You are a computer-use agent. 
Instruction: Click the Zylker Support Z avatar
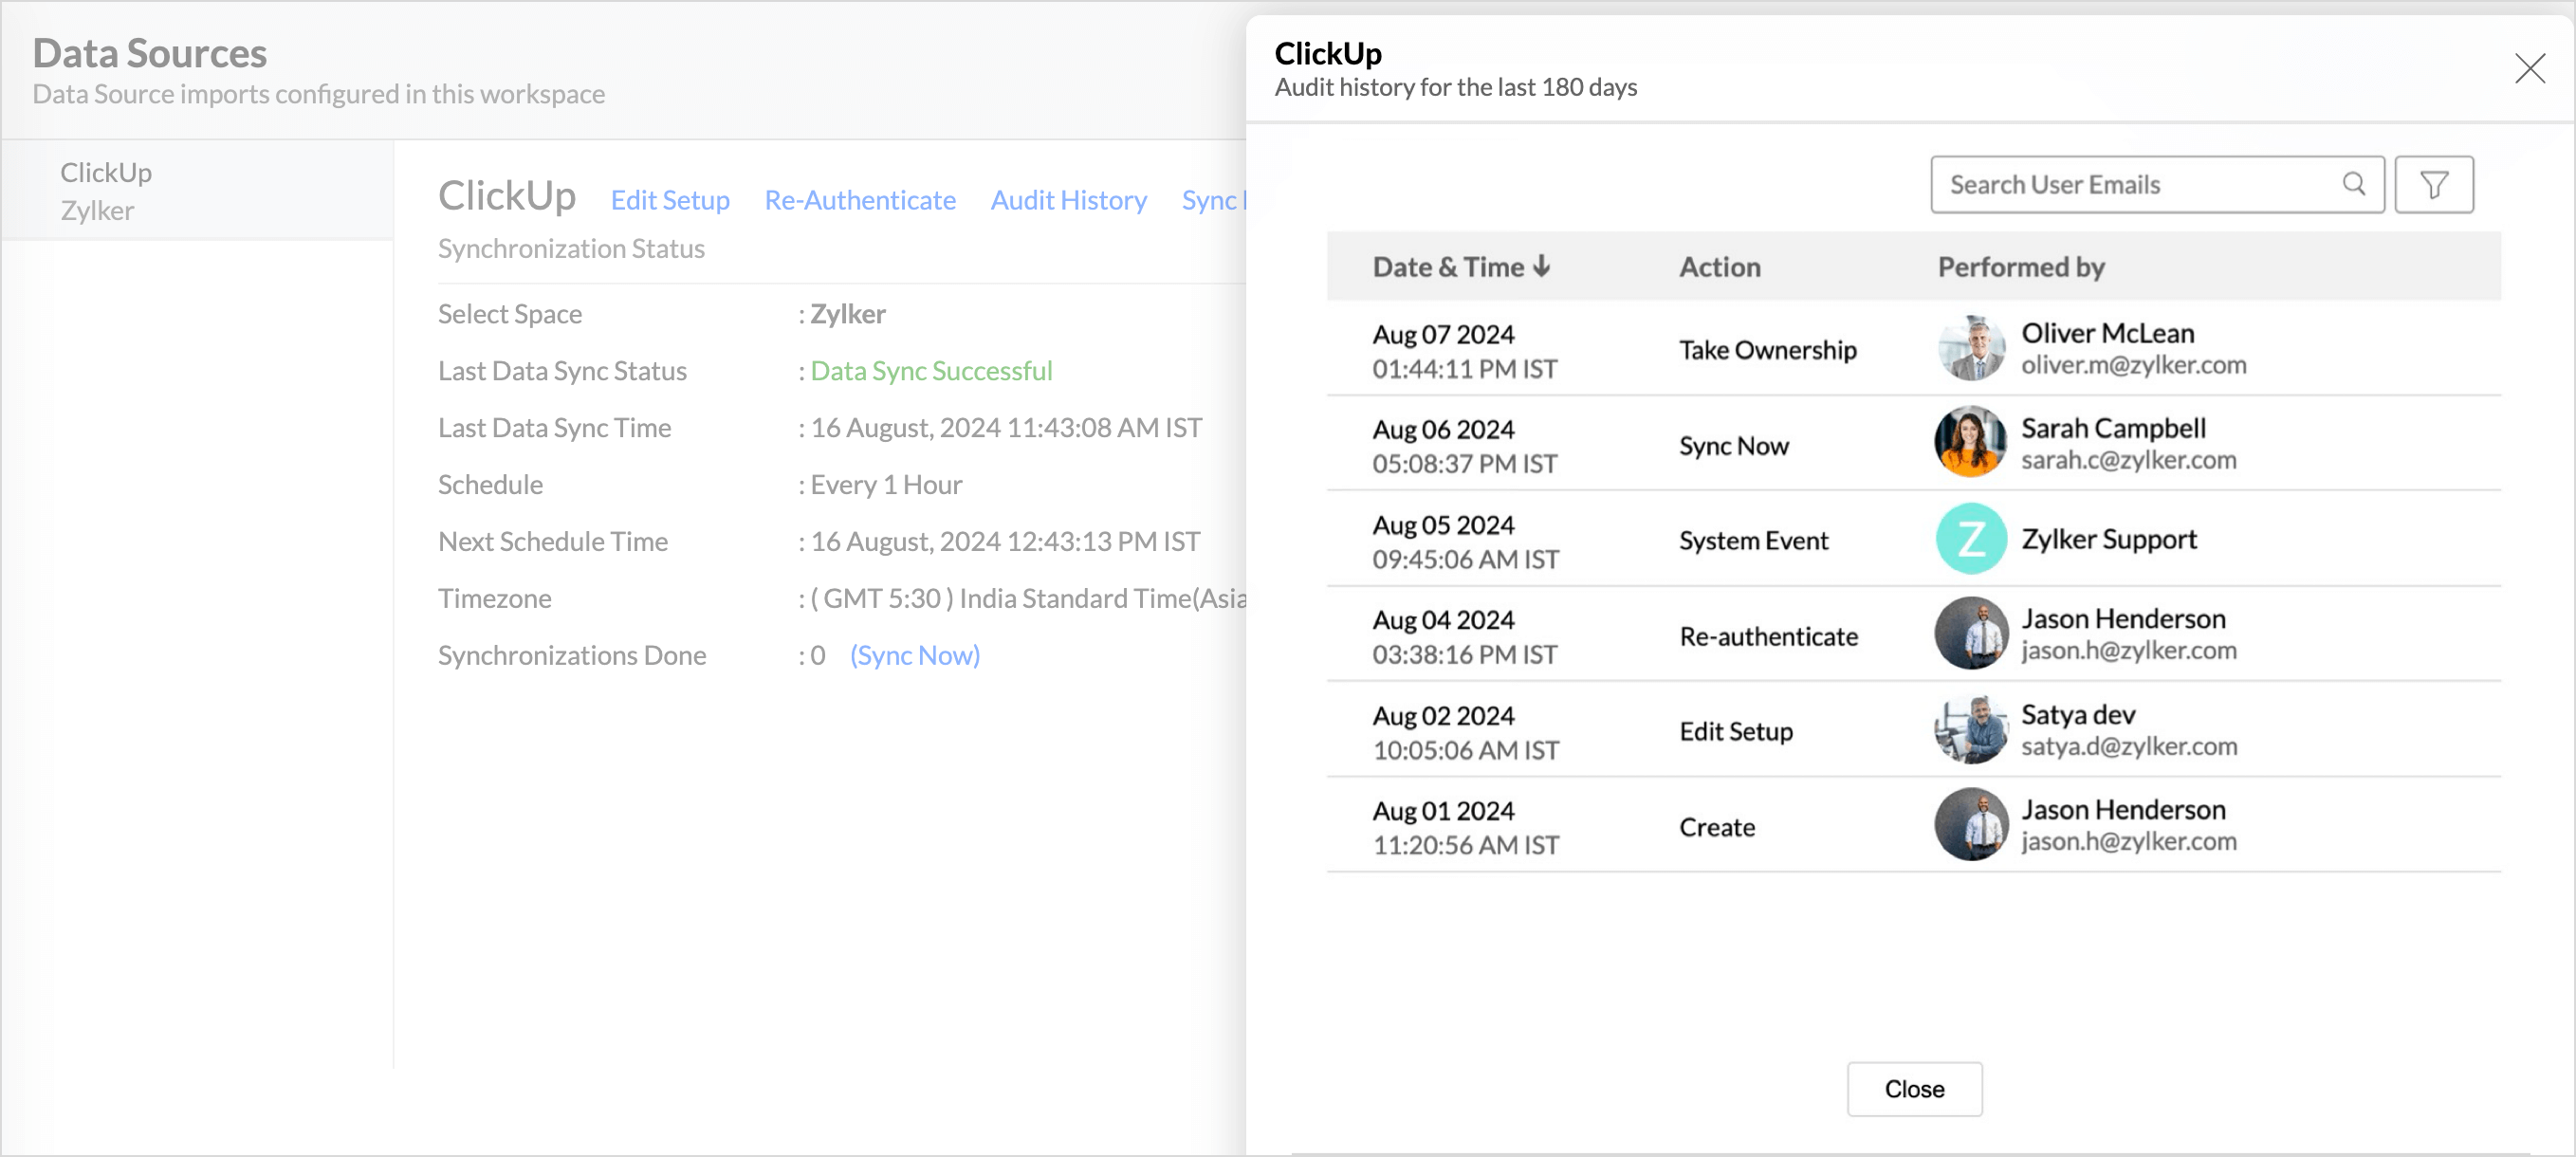[x=1970, y=539]
